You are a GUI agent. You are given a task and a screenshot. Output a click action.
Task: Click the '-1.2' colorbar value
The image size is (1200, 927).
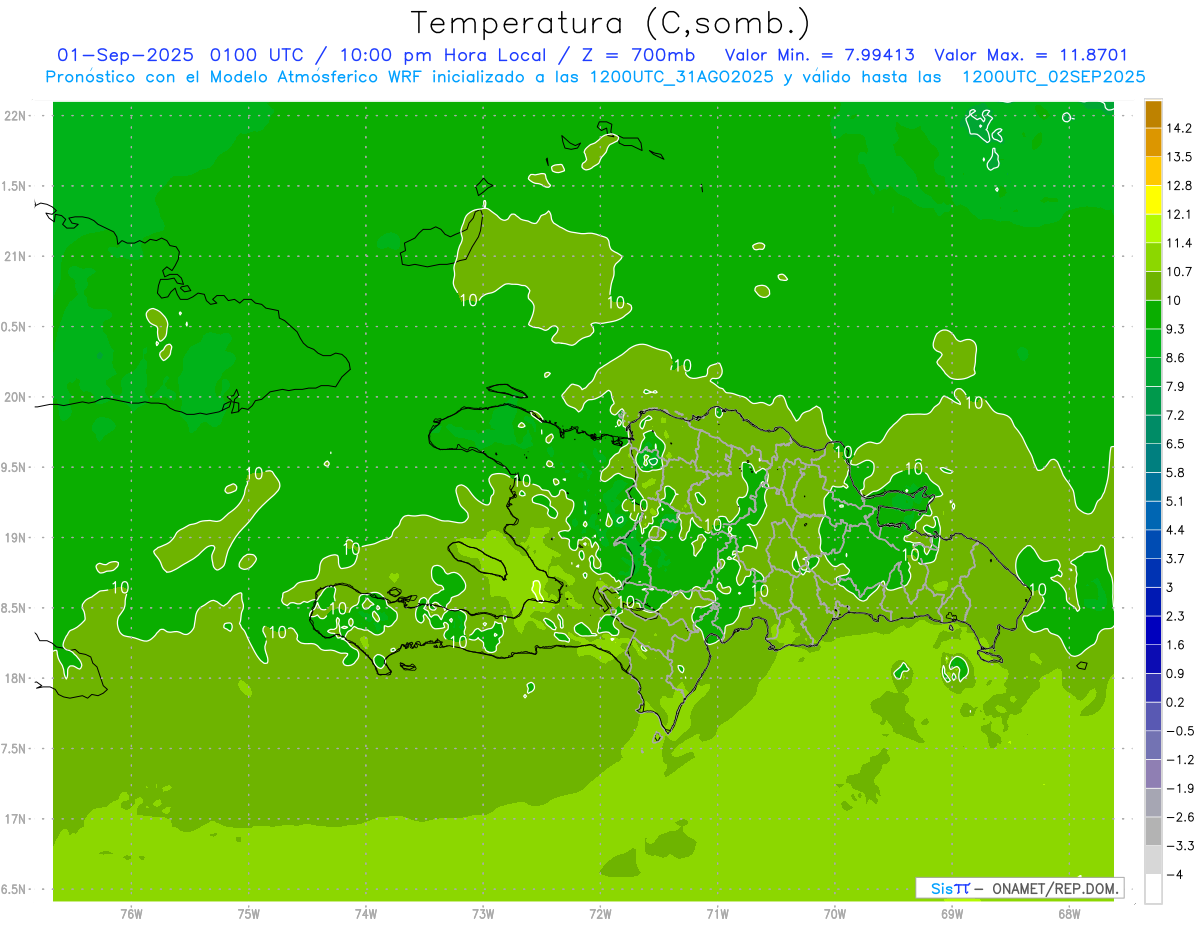click(x=1180, y=760)
